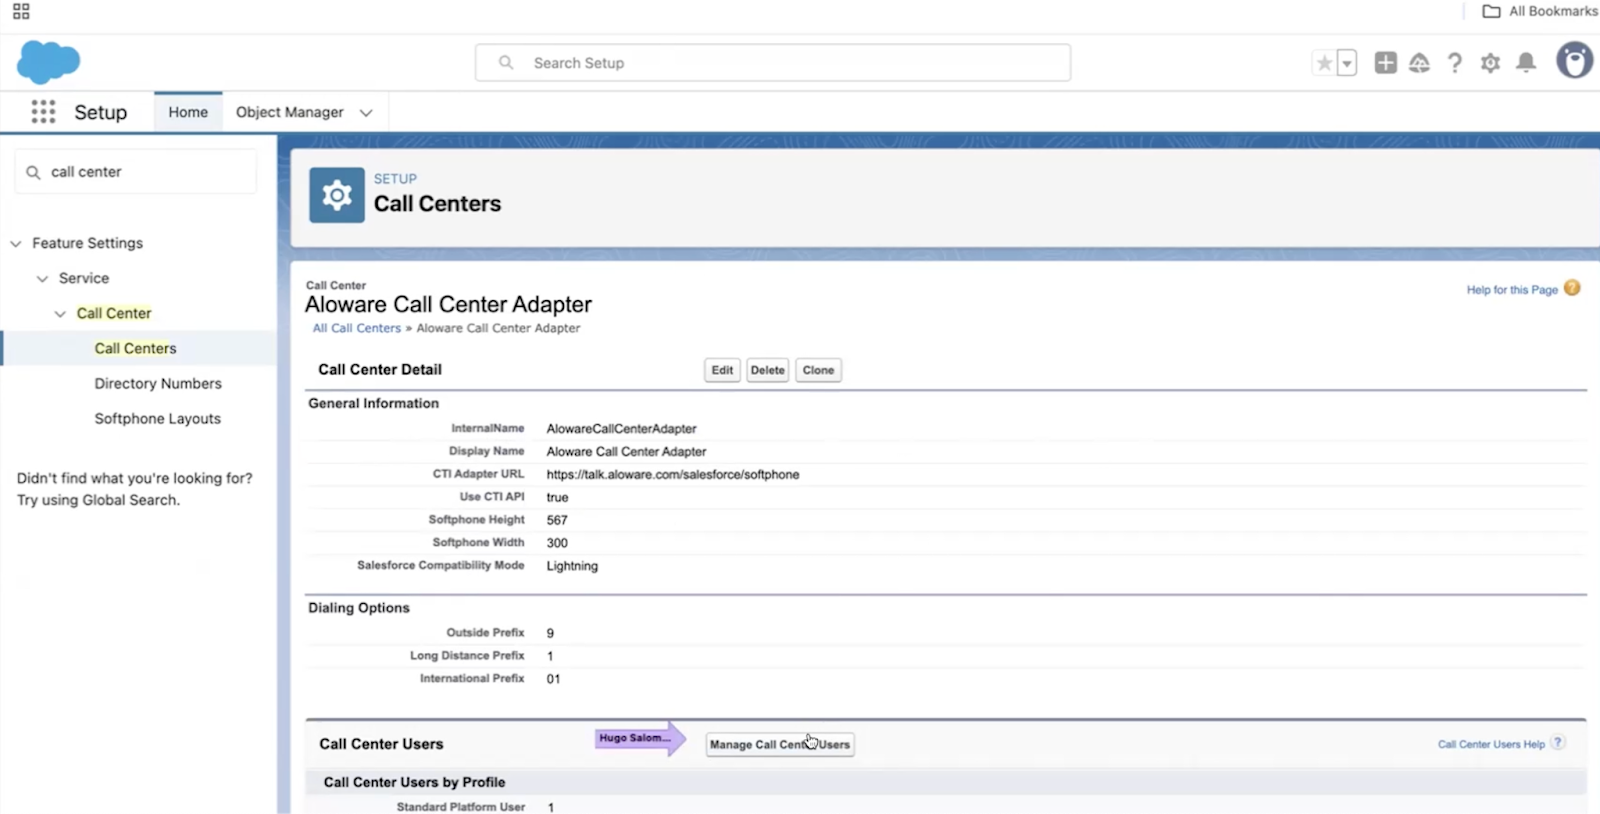Image resolution: width=1600 pixels, height=814 pixels.
Task: Open the Setup gear icon in header
Action: pos(1490,63)
